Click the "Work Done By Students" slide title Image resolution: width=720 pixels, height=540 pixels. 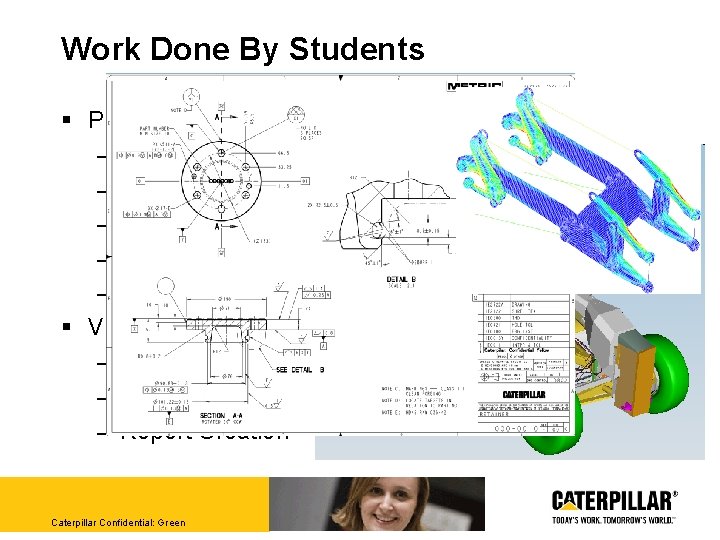[x=242, y=49]
